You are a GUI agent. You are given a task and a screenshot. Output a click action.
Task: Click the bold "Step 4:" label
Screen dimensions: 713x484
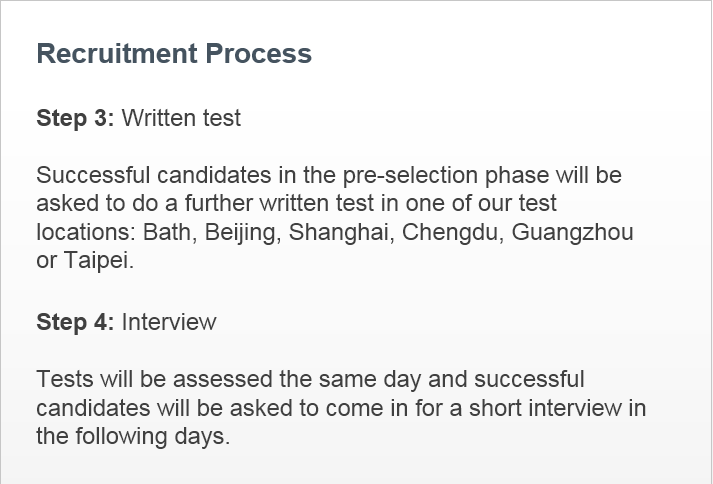pyautogui.click(x=75, y=322)
